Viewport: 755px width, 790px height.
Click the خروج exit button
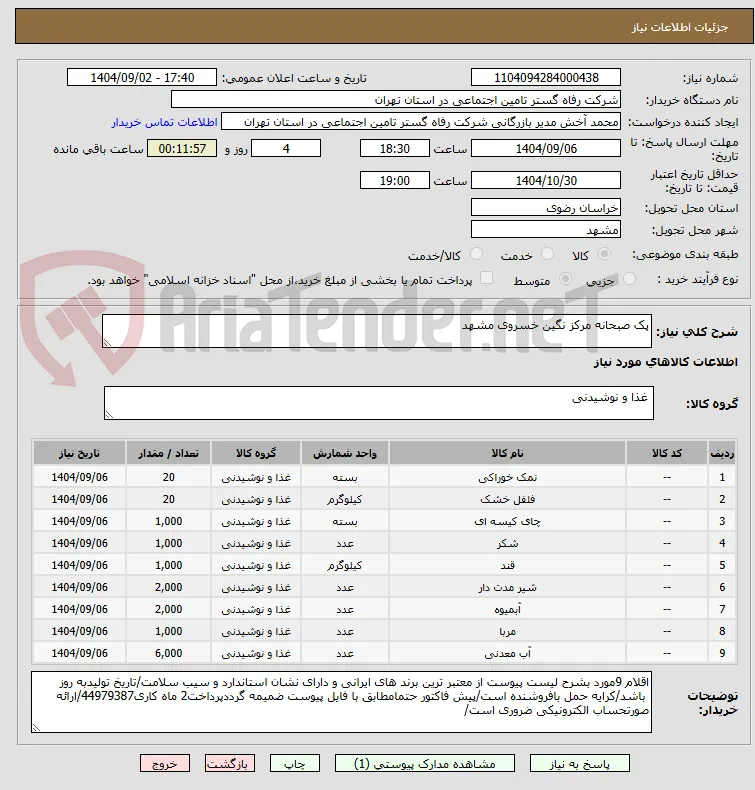click(165, 763)
